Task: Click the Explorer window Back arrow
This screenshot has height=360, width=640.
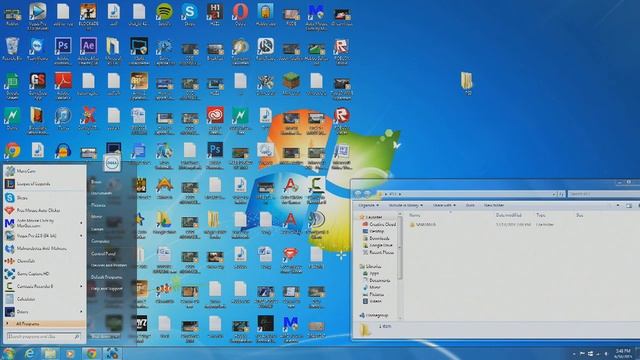Action: coord(358,194)
